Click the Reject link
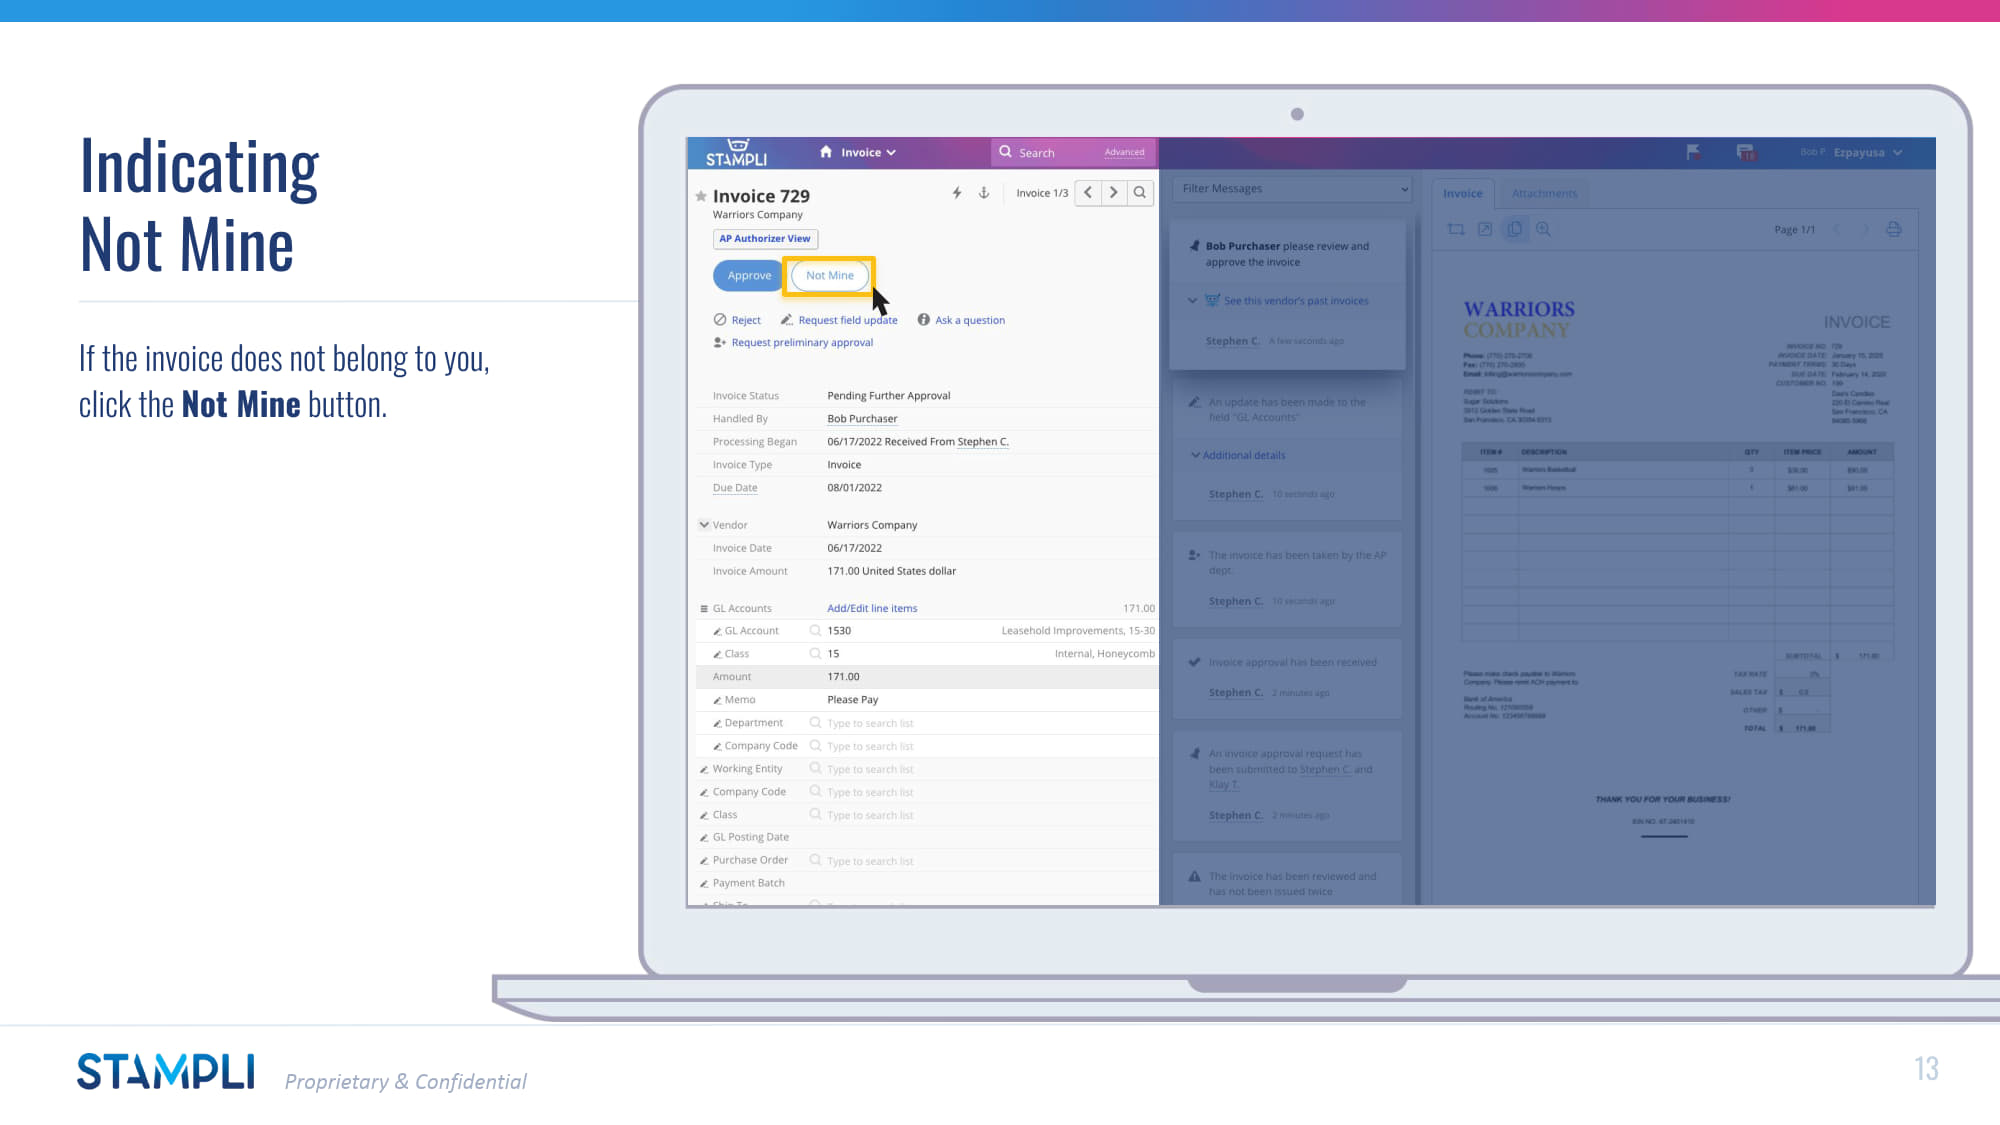The image size is (2000, 1125). (745, 321)
